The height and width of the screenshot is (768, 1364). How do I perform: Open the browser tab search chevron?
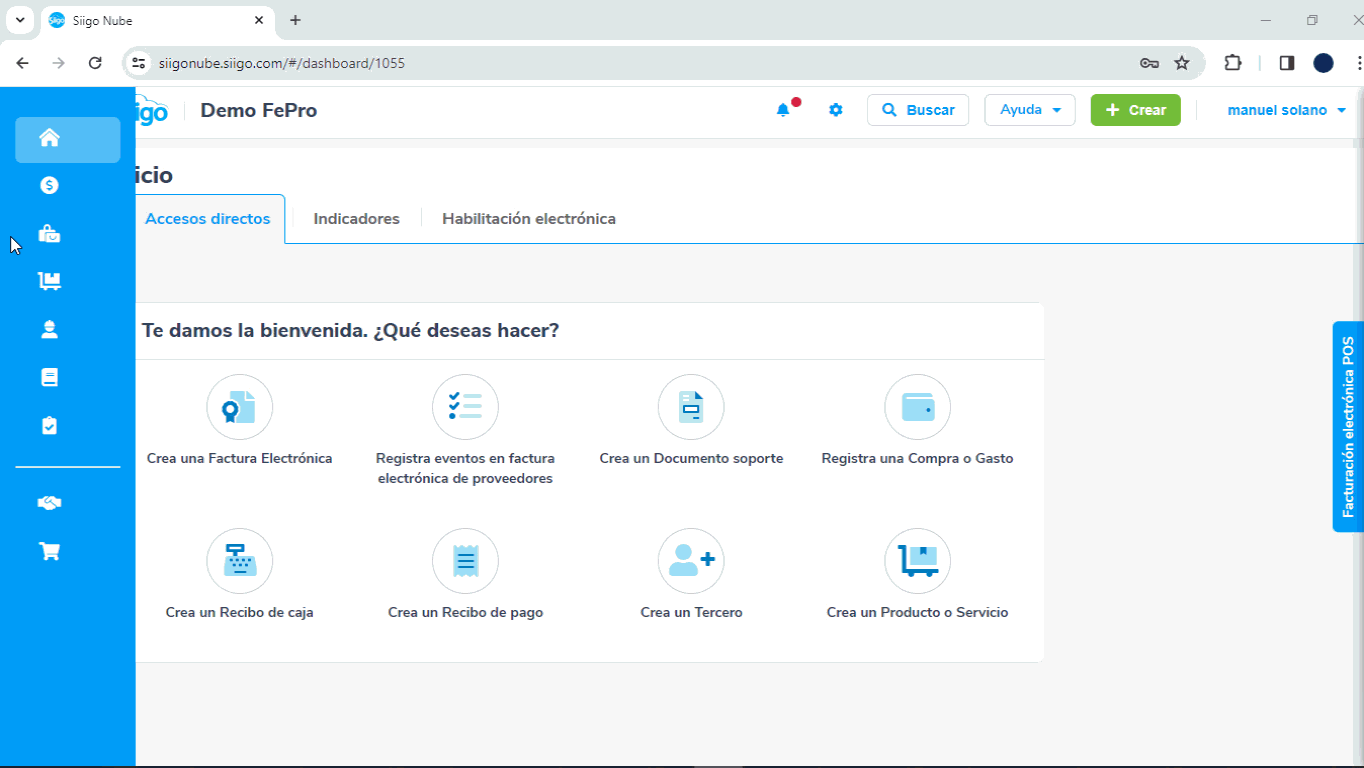[20, 20]
